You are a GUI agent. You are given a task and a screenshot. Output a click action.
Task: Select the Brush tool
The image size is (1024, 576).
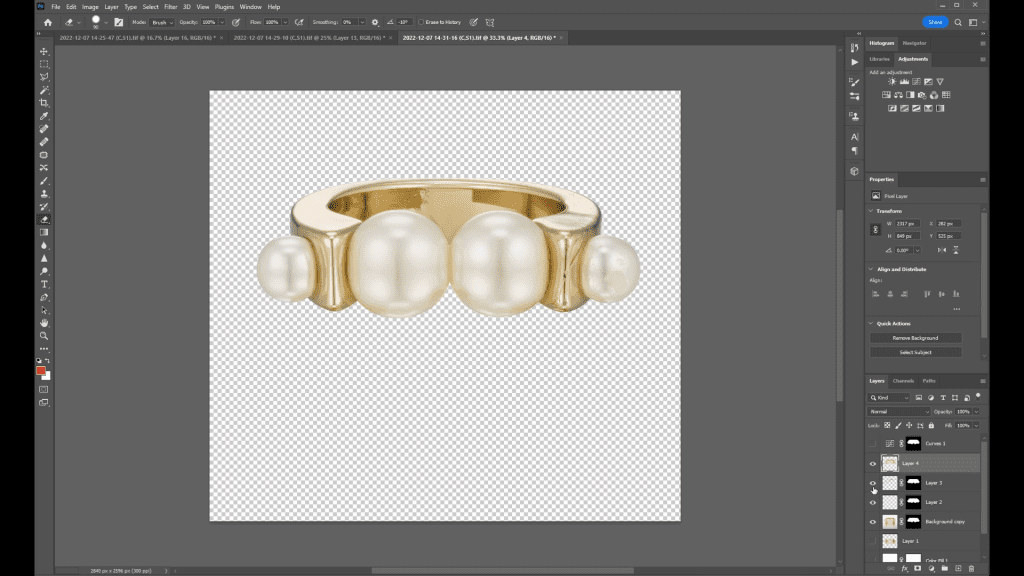(x=44, y=181)
